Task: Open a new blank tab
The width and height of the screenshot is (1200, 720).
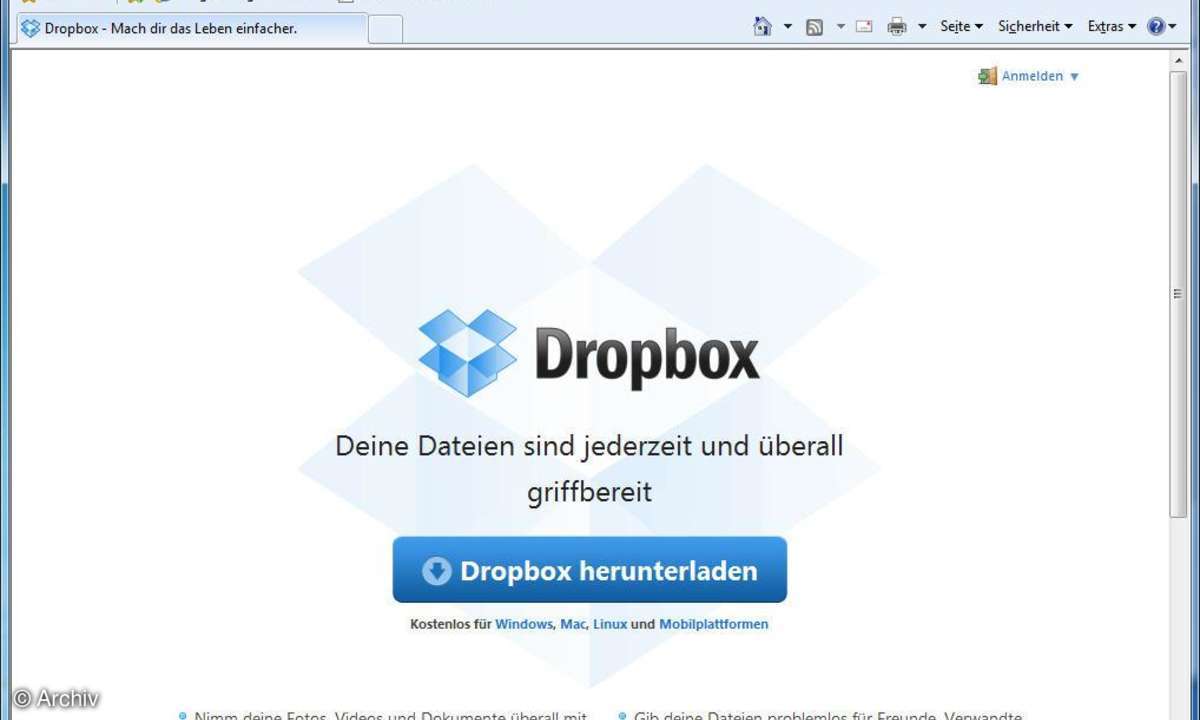Action: click(385, 29)
